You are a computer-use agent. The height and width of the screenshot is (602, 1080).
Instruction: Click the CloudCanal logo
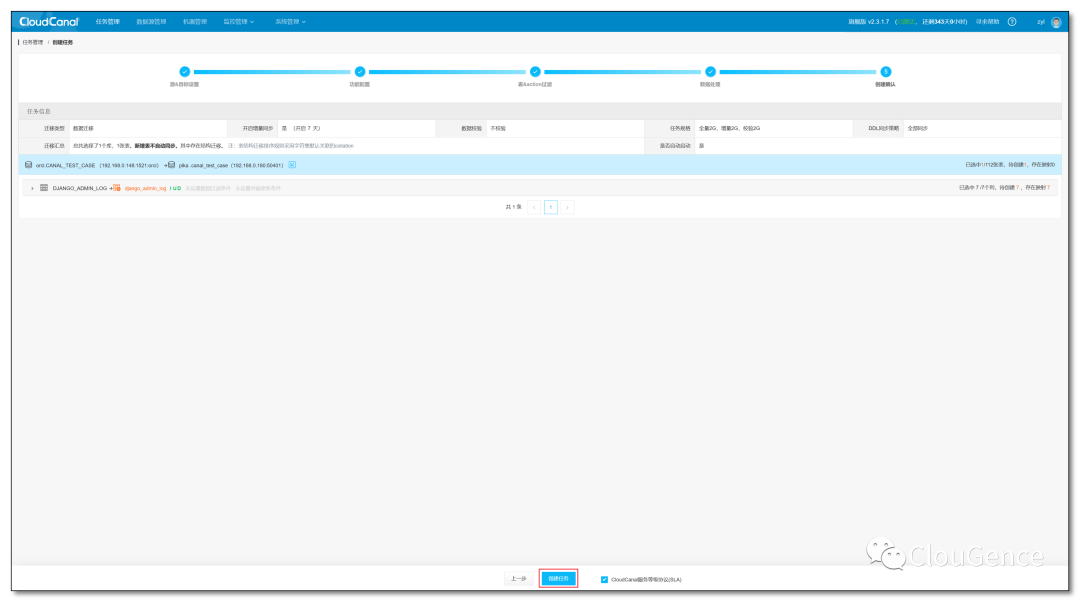coord(49,21)
